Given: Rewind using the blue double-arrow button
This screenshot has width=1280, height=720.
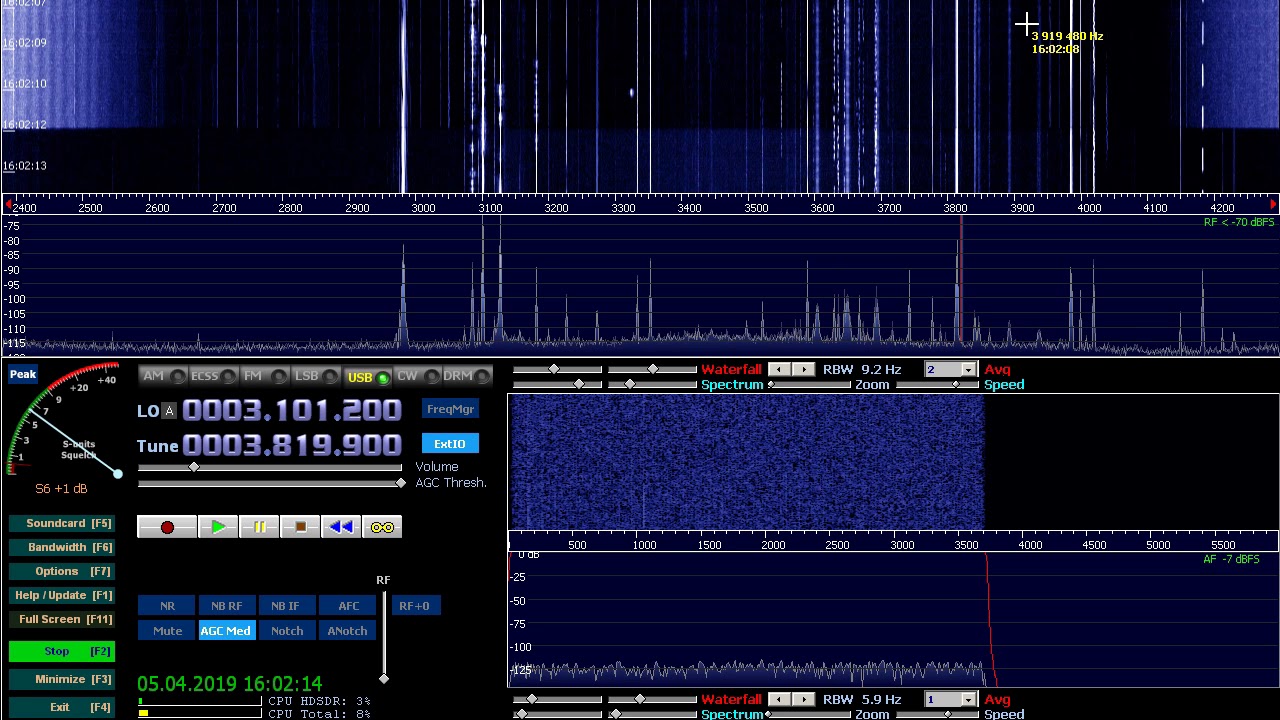Looking at the screenshot, I should click(341, 527).
